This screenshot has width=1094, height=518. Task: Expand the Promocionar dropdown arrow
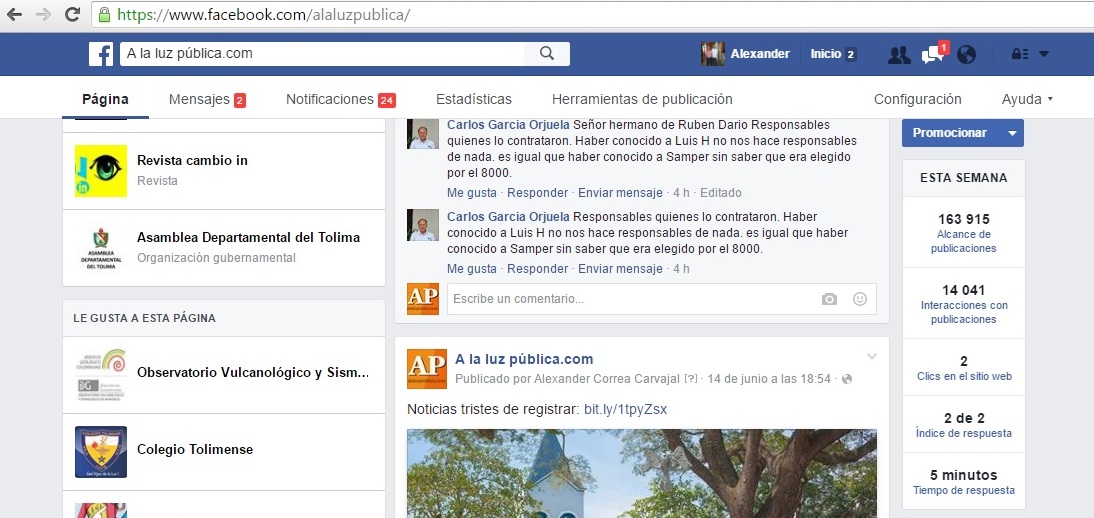pos(1012,133)
